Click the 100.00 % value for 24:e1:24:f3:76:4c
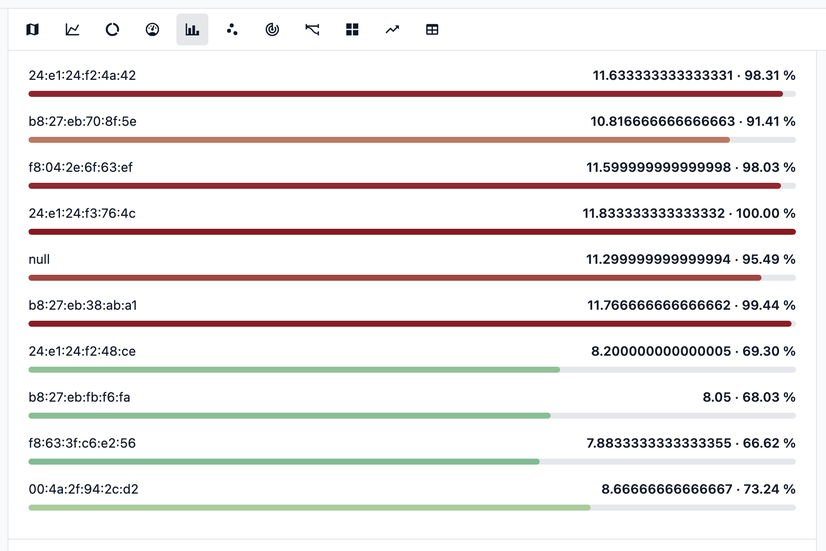This screenshot has height=551, width=826. coord(768,213)
